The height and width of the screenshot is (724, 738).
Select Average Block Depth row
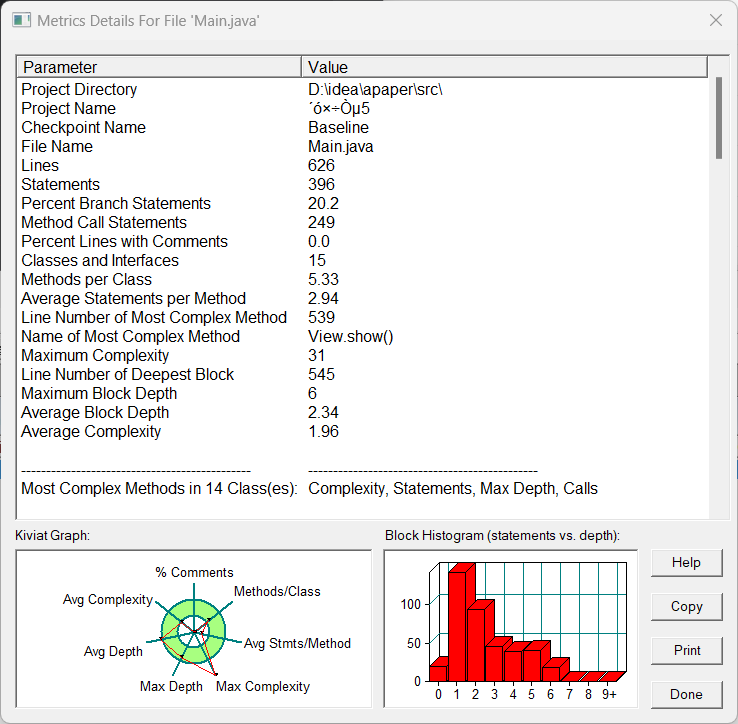tap(362, 412)
